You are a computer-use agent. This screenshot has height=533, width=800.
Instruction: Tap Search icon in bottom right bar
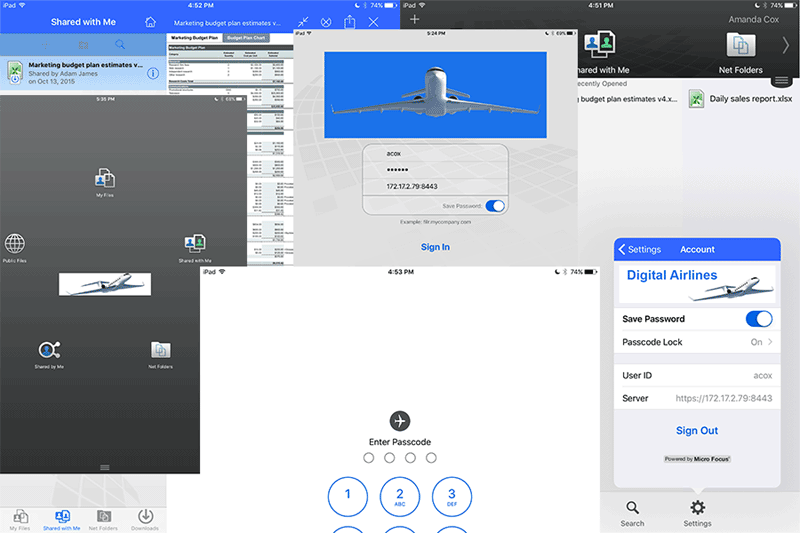(x=632, y=514)
